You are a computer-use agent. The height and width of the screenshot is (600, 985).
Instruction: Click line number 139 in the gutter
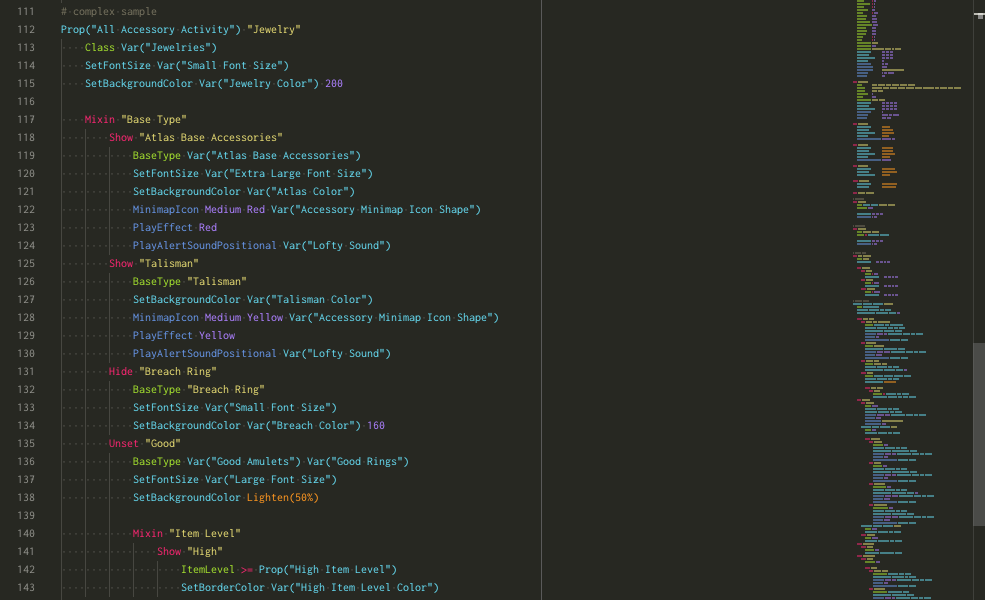(x=26, y=516)
